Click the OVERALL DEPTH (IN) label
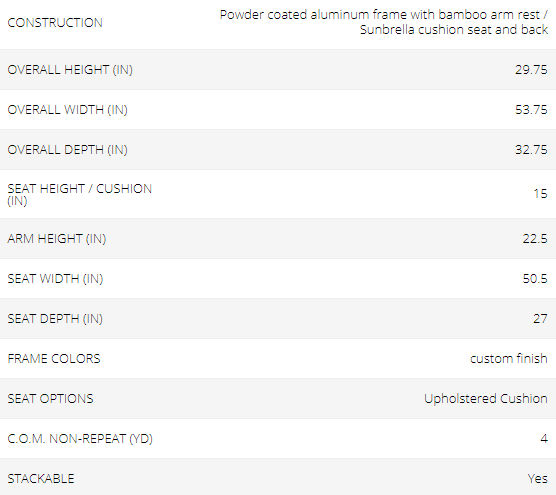The image size is (556, 495). 67,150
